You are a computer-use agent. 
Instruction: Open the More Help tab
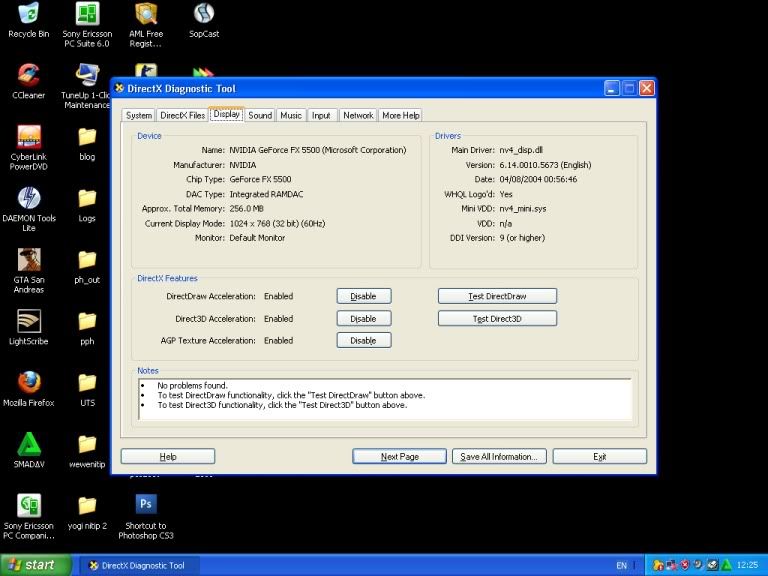click(x=401, y=116)
